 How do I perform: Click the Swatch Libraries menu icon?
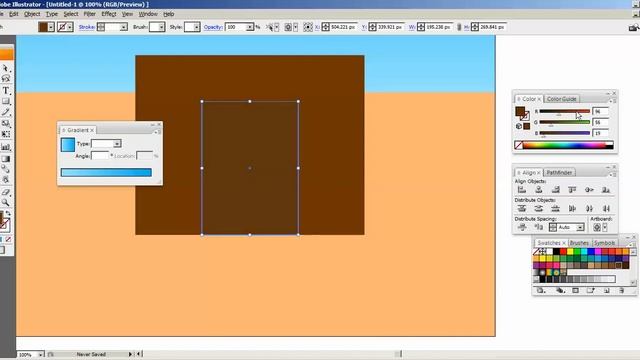click(541, 290)
